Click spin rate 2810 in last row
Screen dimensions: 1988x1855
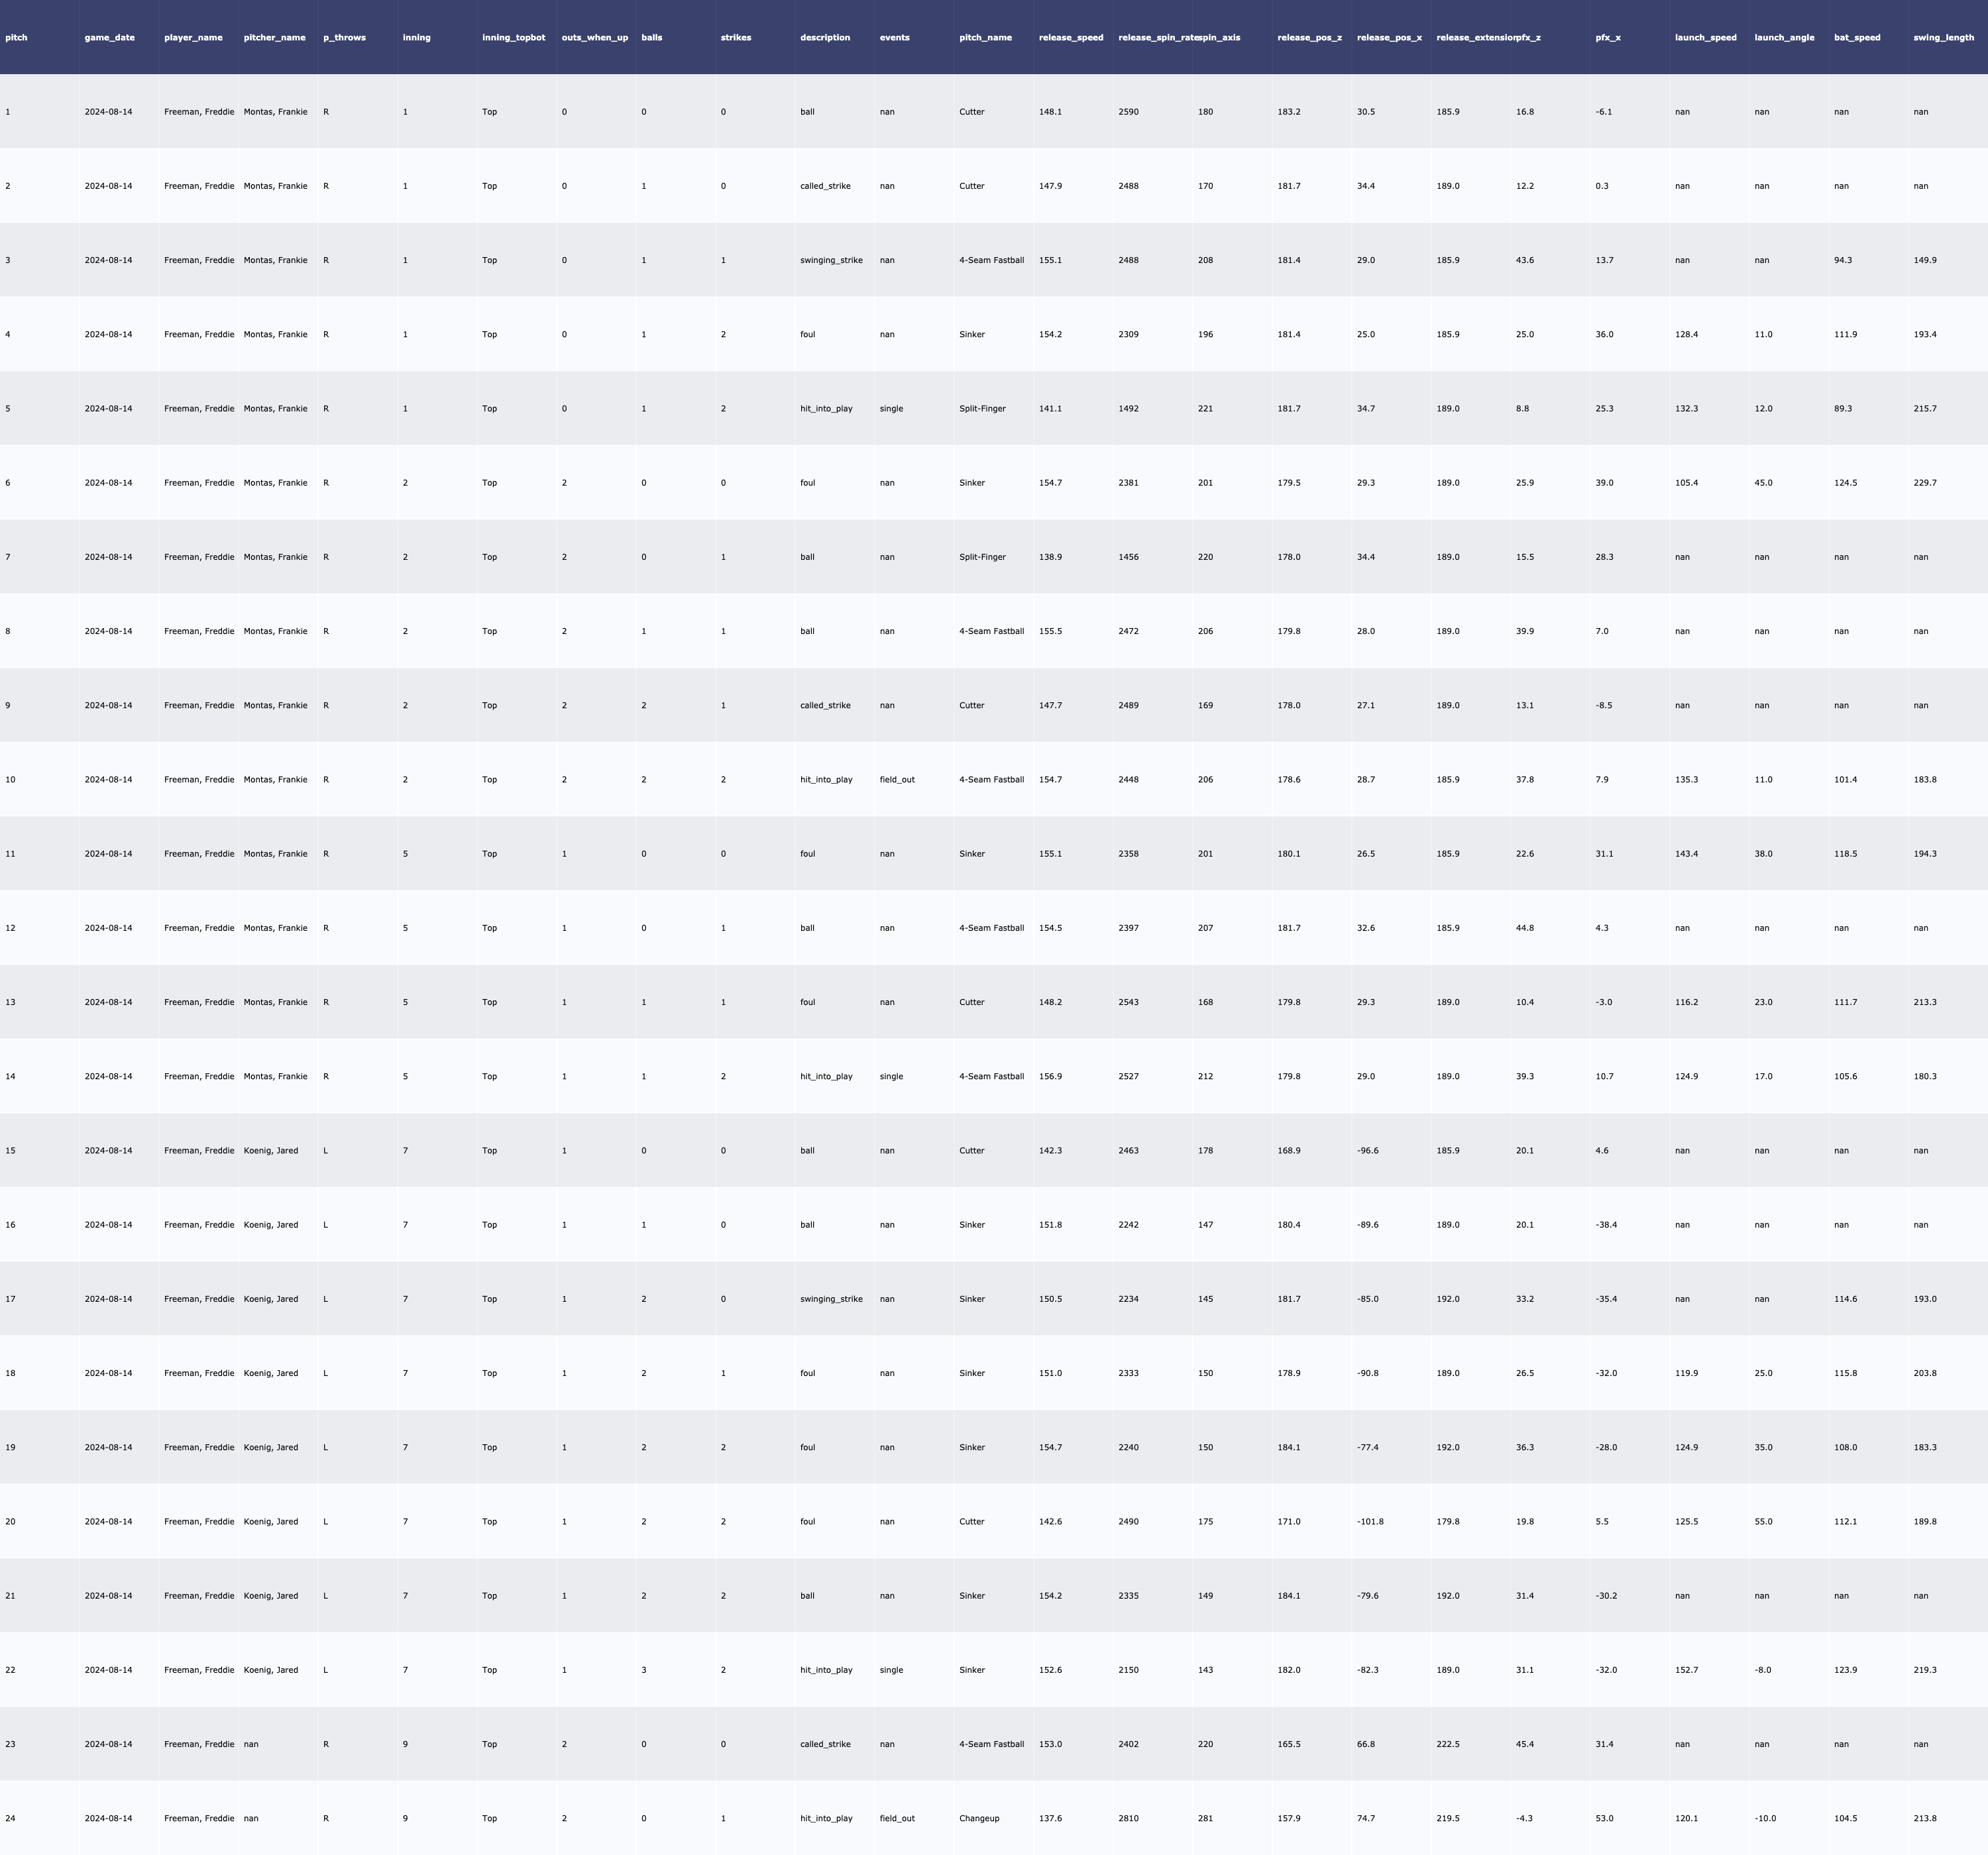coord(1128,1818)
